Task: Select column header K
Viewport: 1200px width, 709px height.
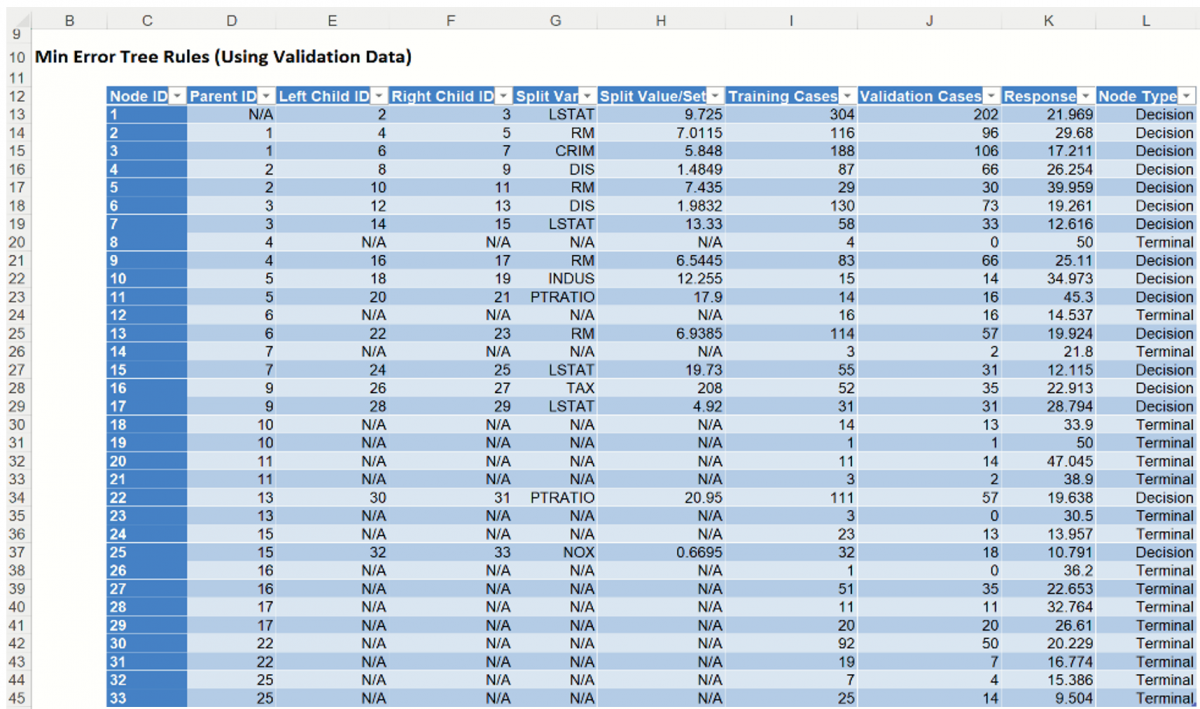Action: point(1047,20)
